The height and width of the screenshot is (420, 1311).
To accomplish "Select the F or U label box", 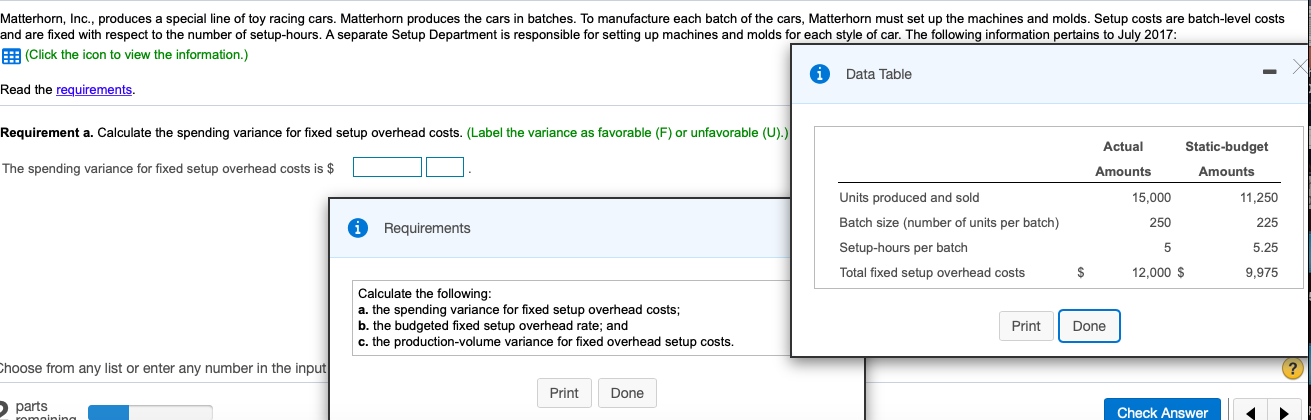I will 445,168.
